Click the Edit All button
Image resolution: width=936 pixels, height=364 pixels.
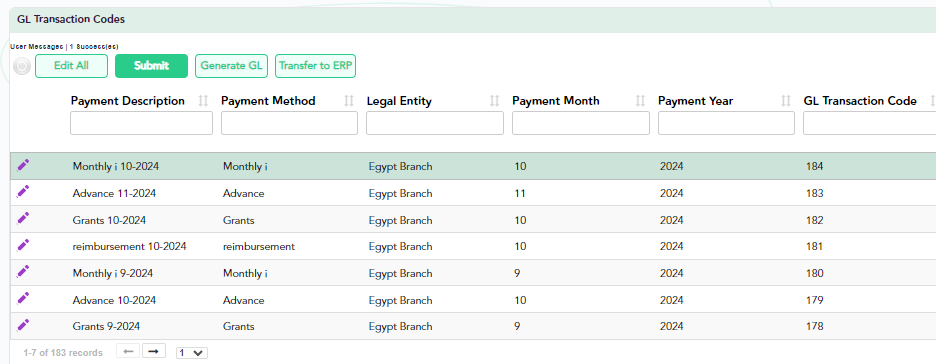72,66
